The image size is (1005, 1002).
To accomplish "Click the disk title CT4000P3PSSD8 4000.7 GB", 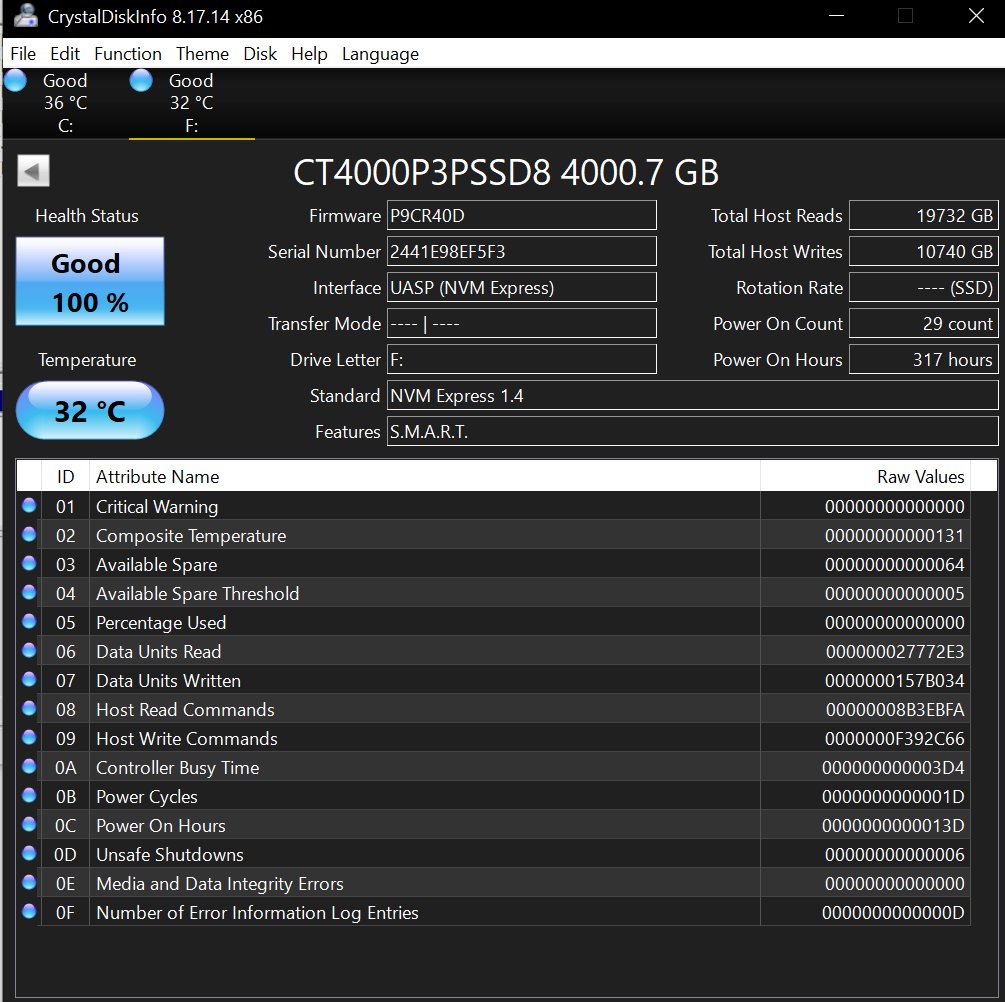I will [x=506, y=172].
